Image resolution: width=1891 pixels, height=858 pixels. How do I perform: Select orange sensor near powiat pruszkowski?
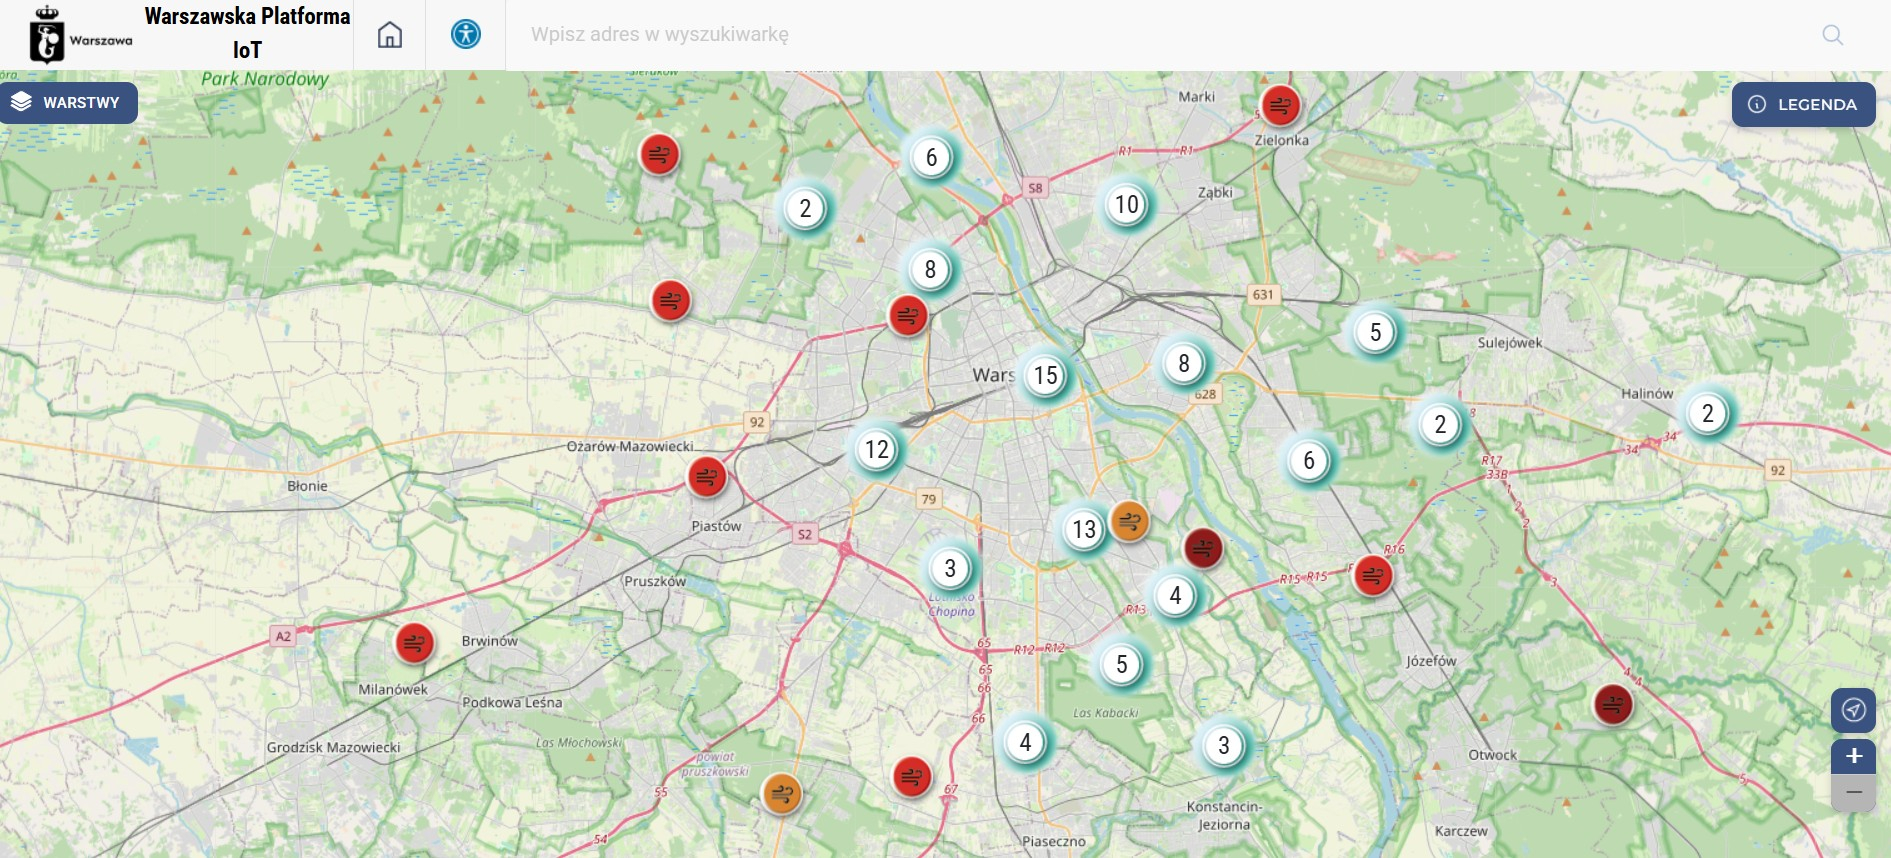(782, 794)
